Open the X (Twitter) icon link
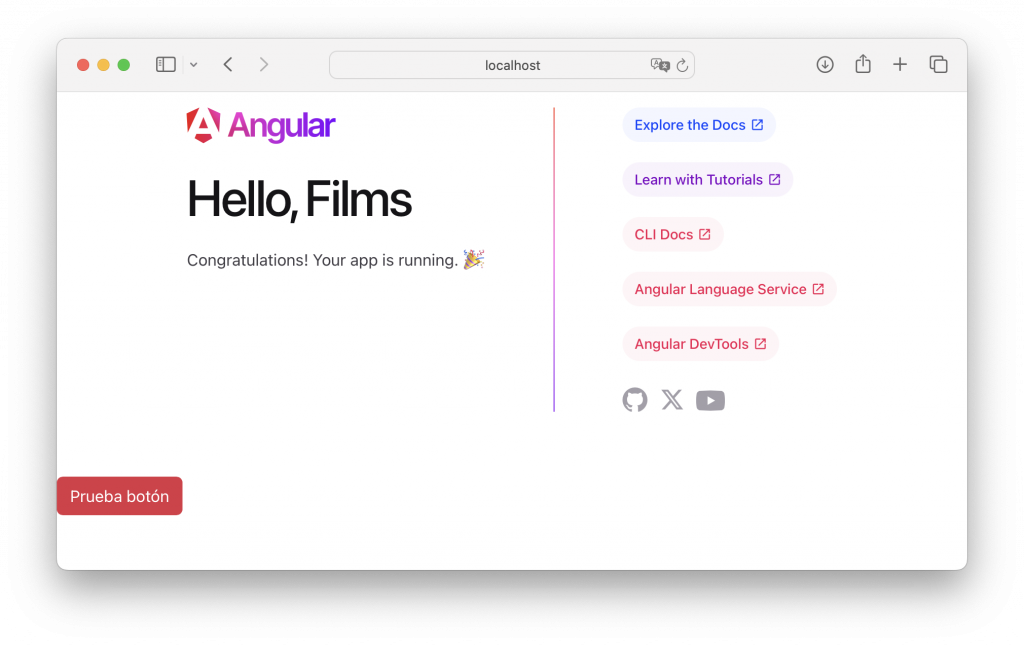The width and height of the screenshot is (1024, 645). [x=672, y=400]
